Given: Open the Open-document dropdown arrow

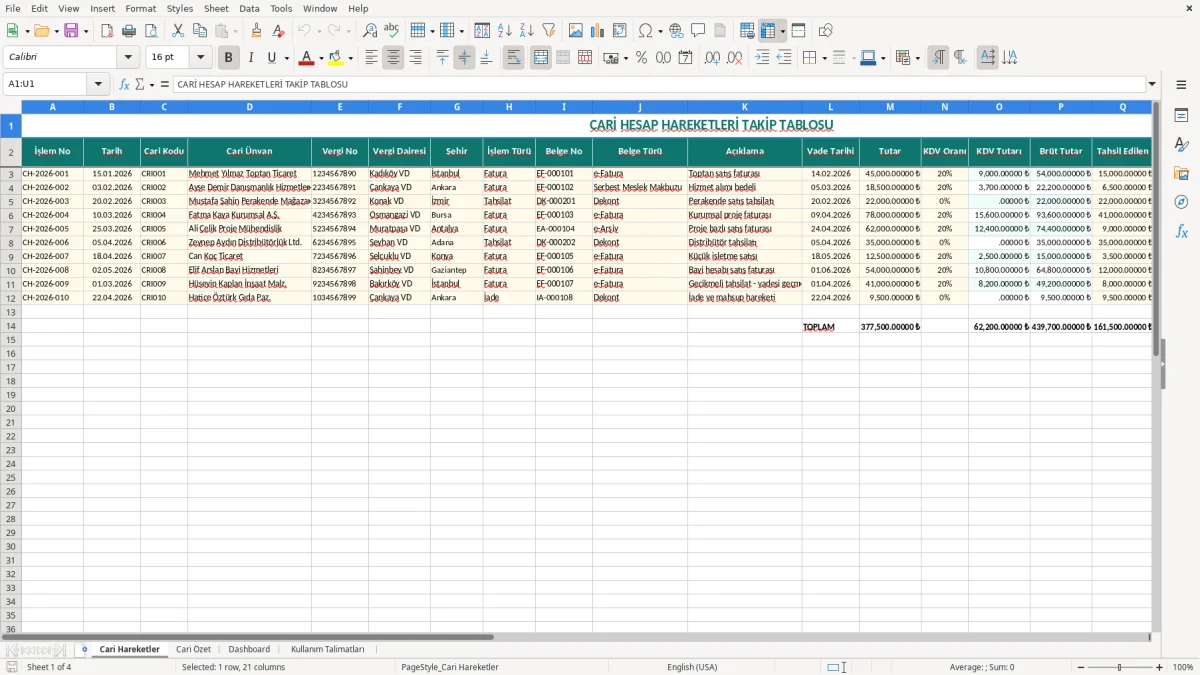Looking at the screenshot, I should 54,31.
